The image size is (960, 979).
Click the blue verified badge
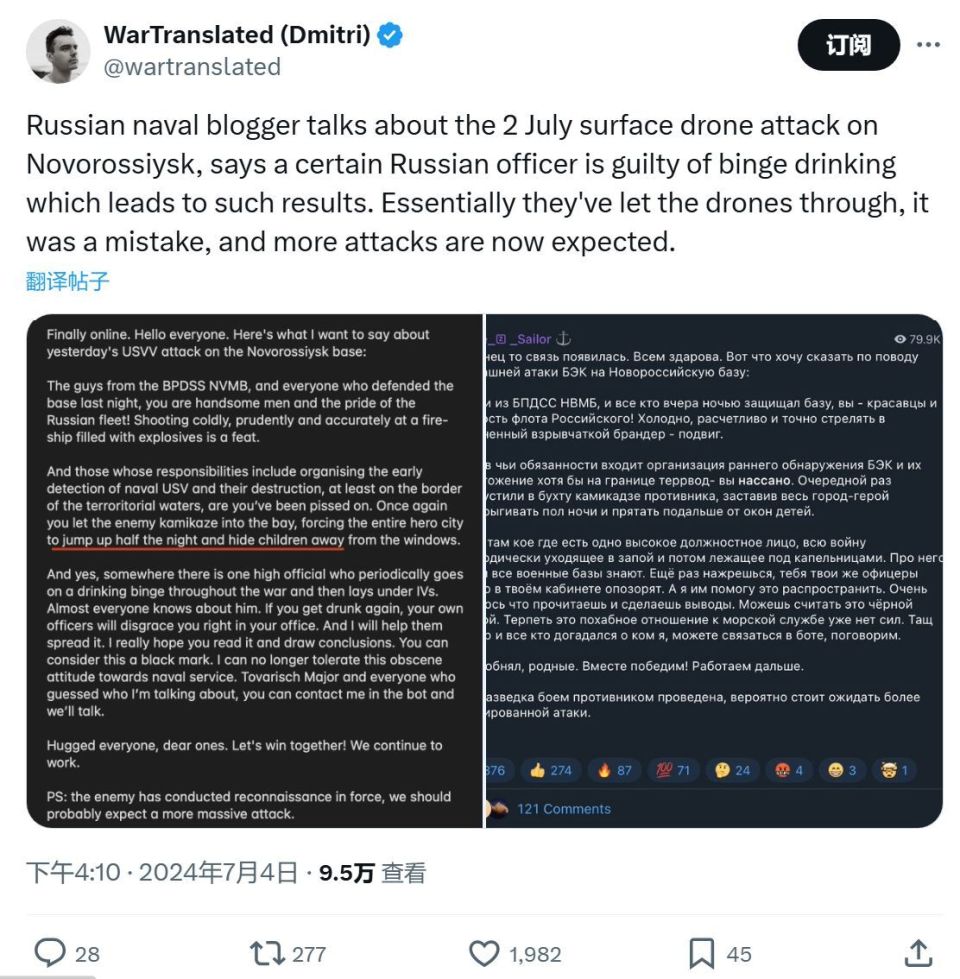390,35
